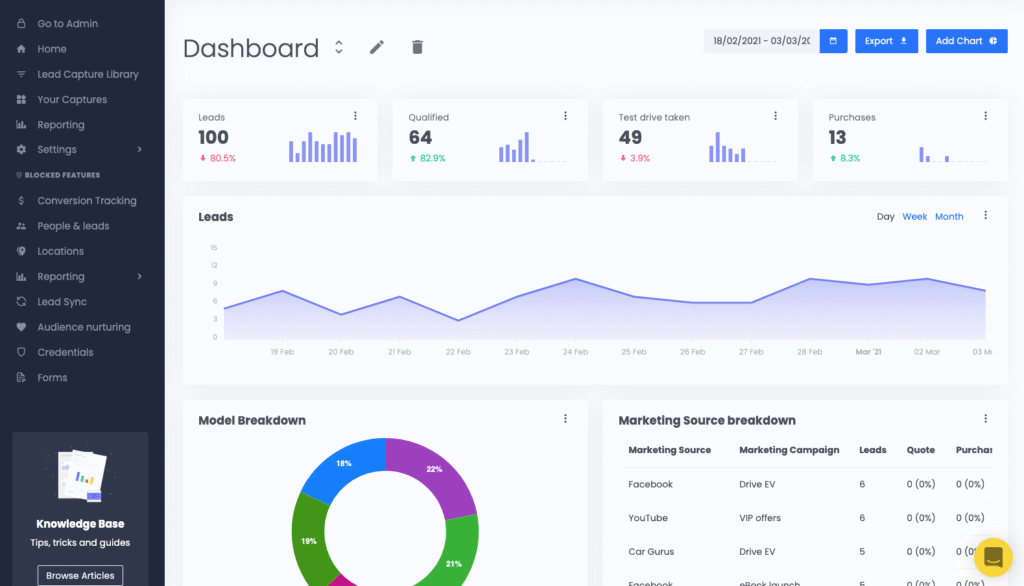Viewport: 1024px width, 586px height.
Task: Click the Audience nurturing heart icon
Action: coord(21,327)
